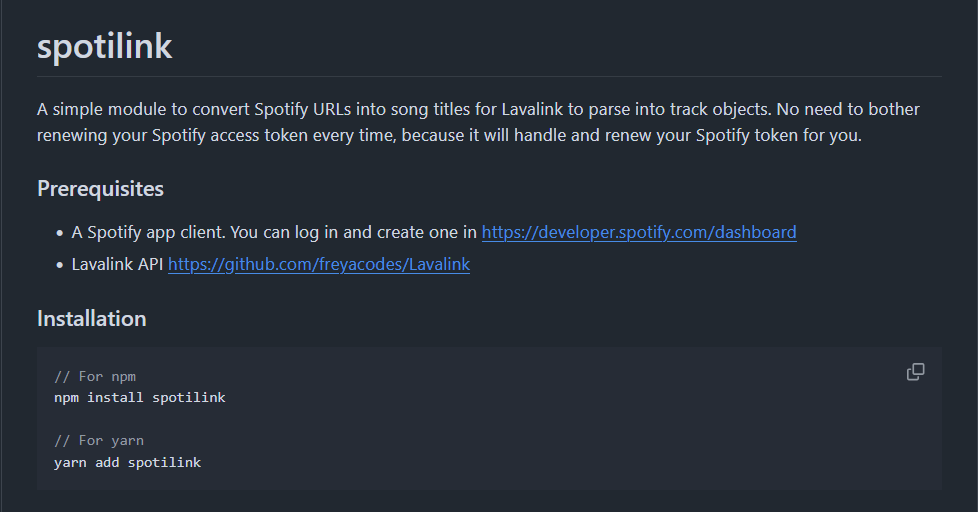This screenshot has width=978, height=512.
Task: Open the Spotify developer dashboard link
Action: 639,232
